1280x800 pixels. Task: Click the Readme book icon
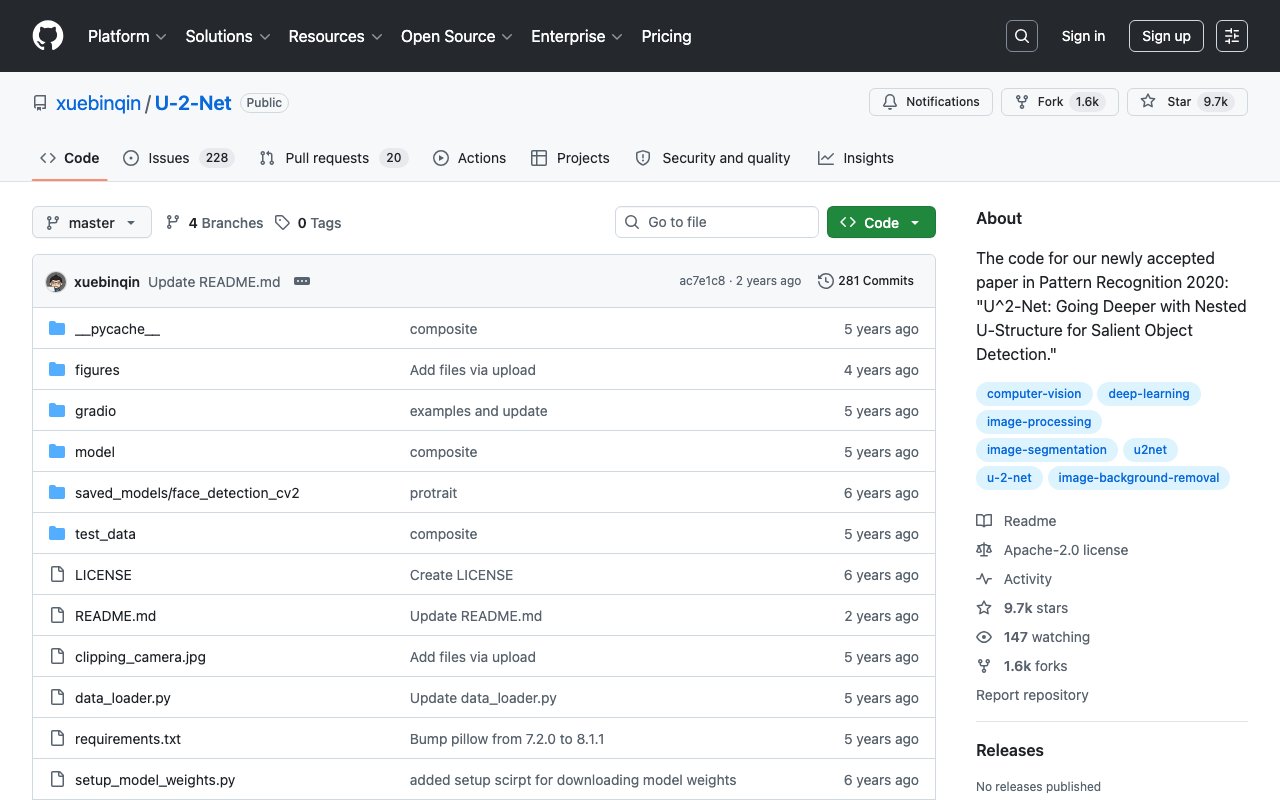click(984, 521)
